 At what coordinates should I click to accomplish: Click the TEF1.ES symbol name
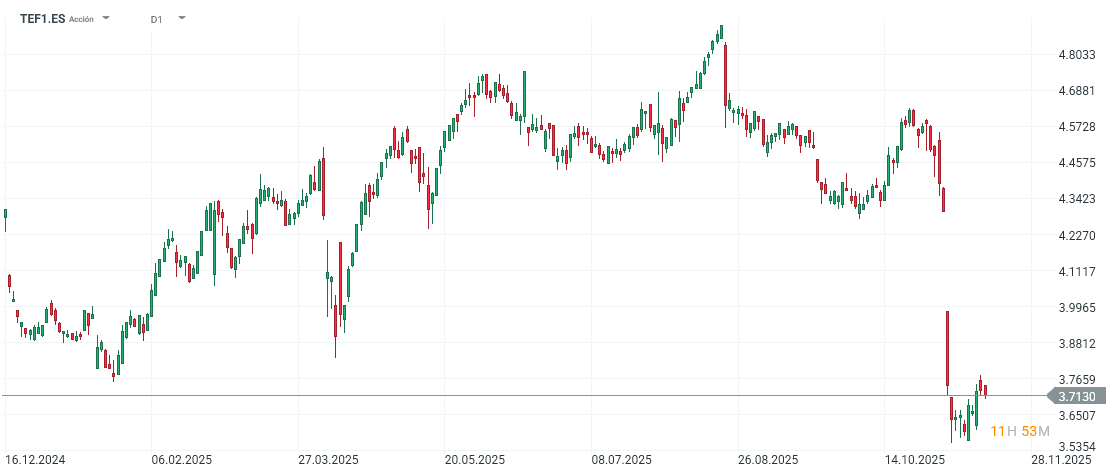(41, 19)
